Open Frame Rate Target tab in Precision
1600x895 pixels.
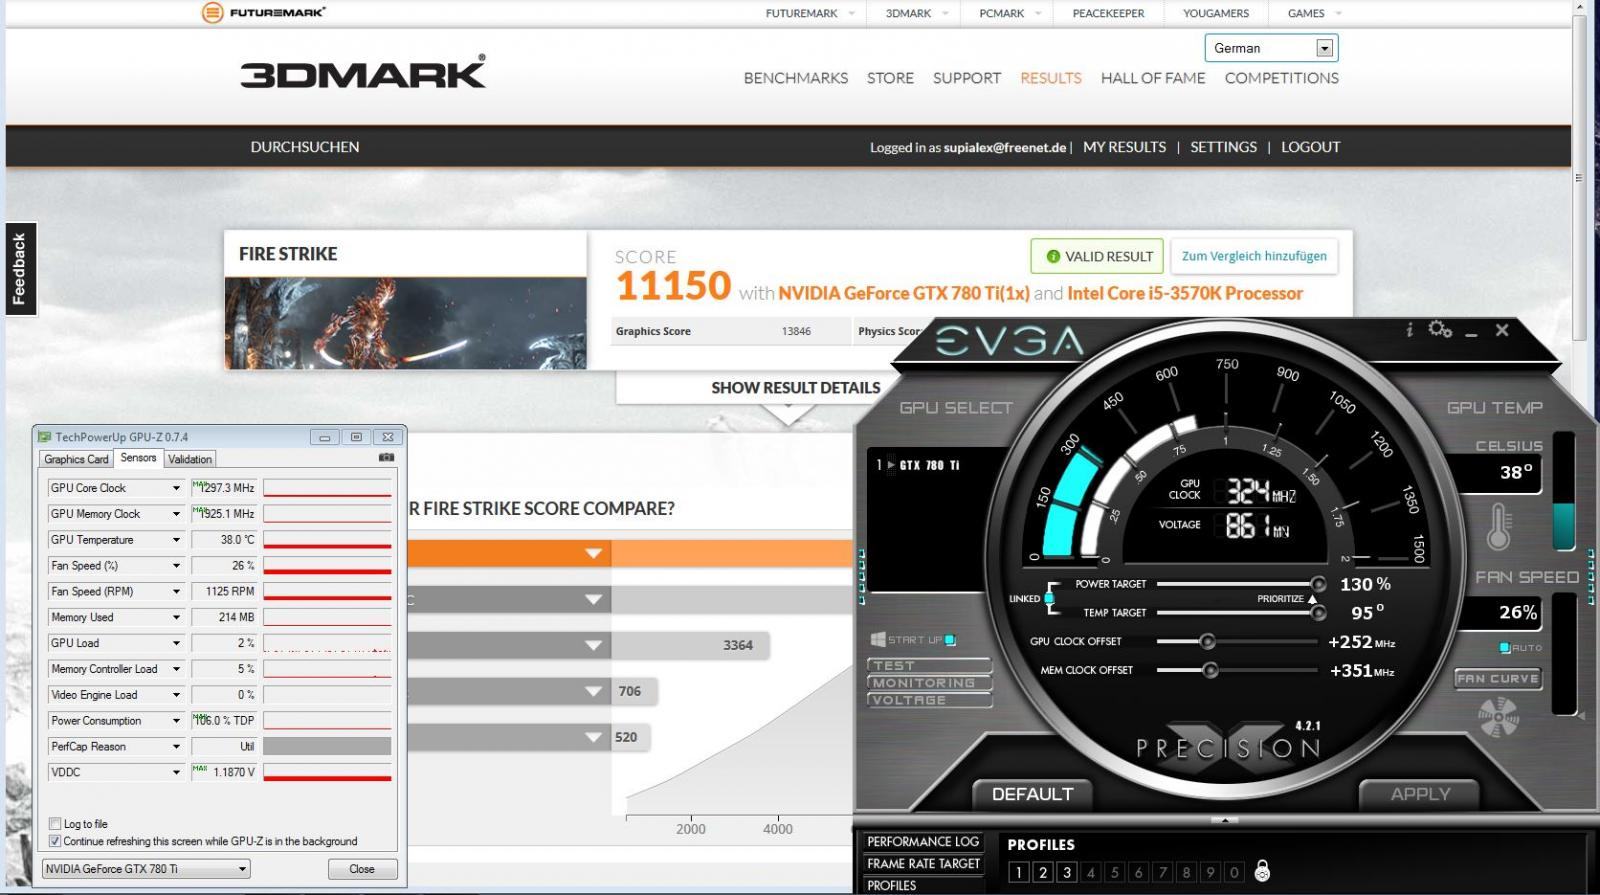coord(923,864)
